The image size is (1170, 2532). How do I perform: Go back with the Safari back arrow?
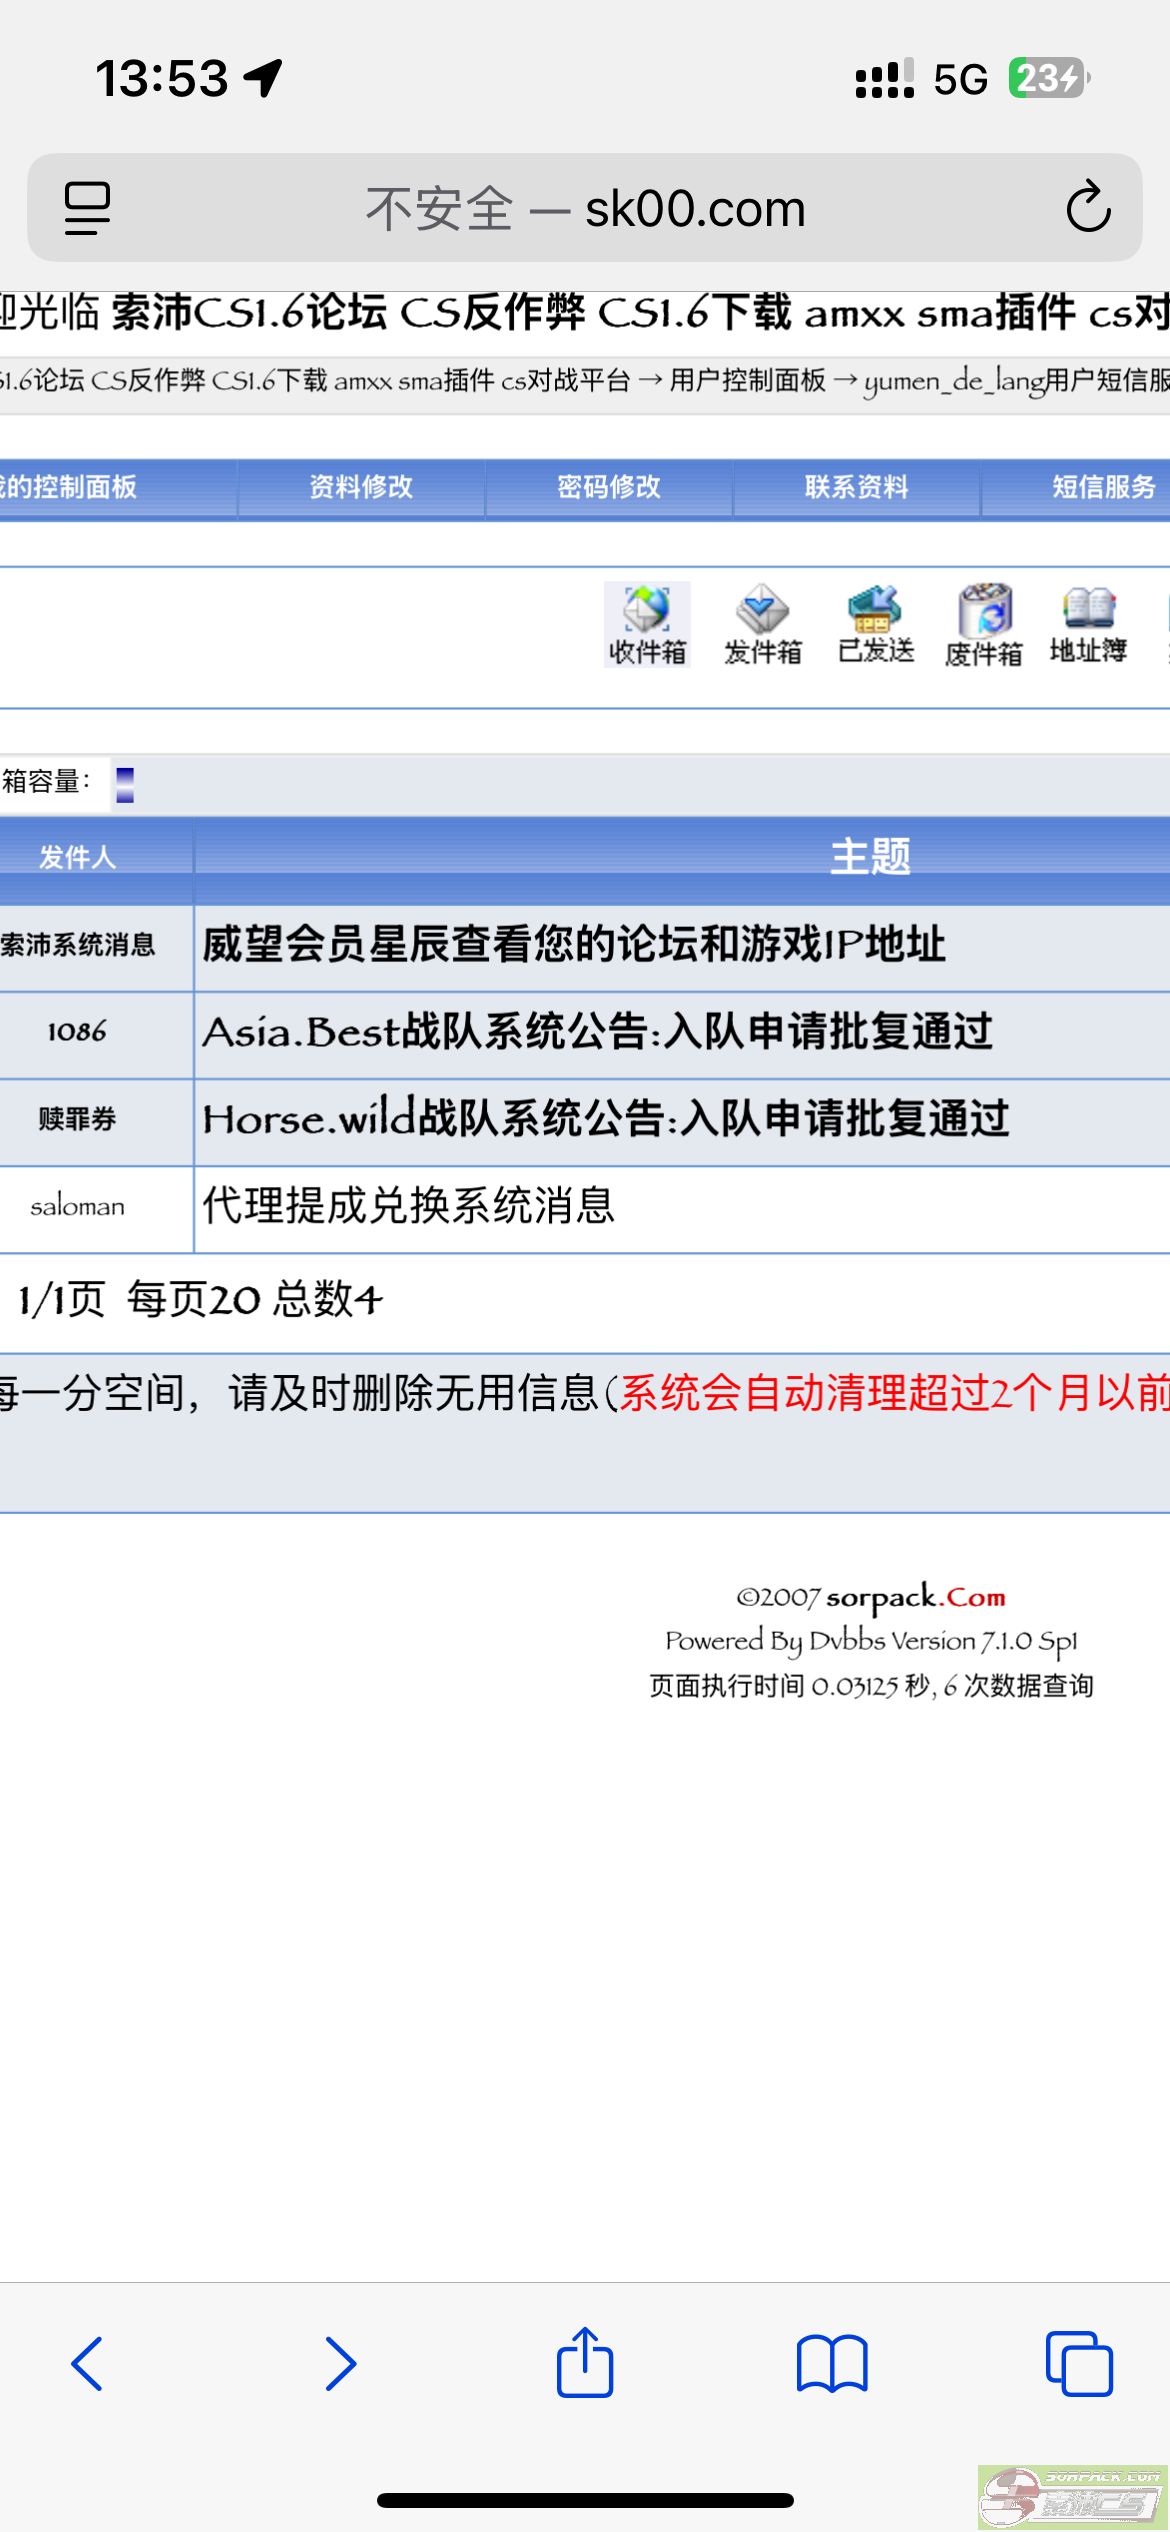[x=88, y=2364]
